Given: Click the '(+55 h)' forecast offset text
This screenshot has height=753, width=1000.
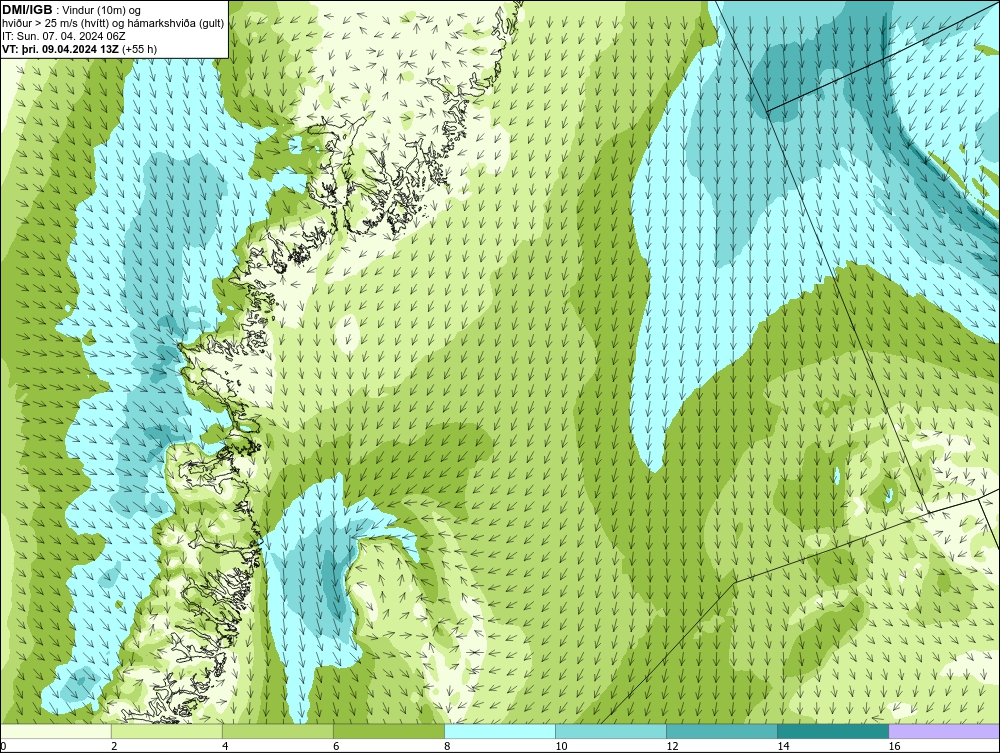Looking at the screenshot, I should coord(140,49).
